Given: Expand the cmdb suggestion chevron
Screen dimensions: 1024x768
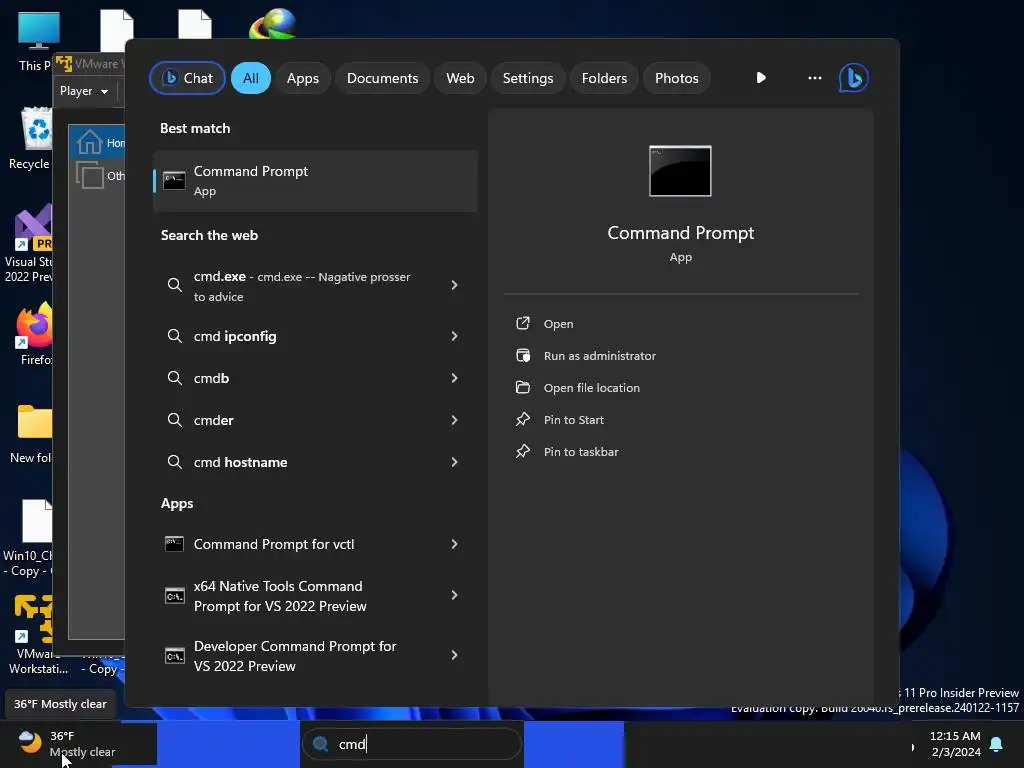Looking at the screenshot, I should click(455, 378).
